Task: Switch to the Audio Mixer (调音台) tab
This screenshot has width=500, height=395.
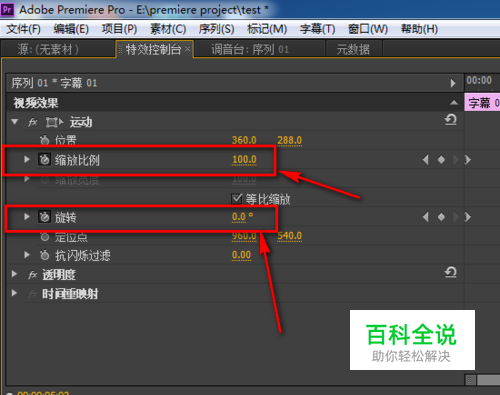Action: pos(259,49)
